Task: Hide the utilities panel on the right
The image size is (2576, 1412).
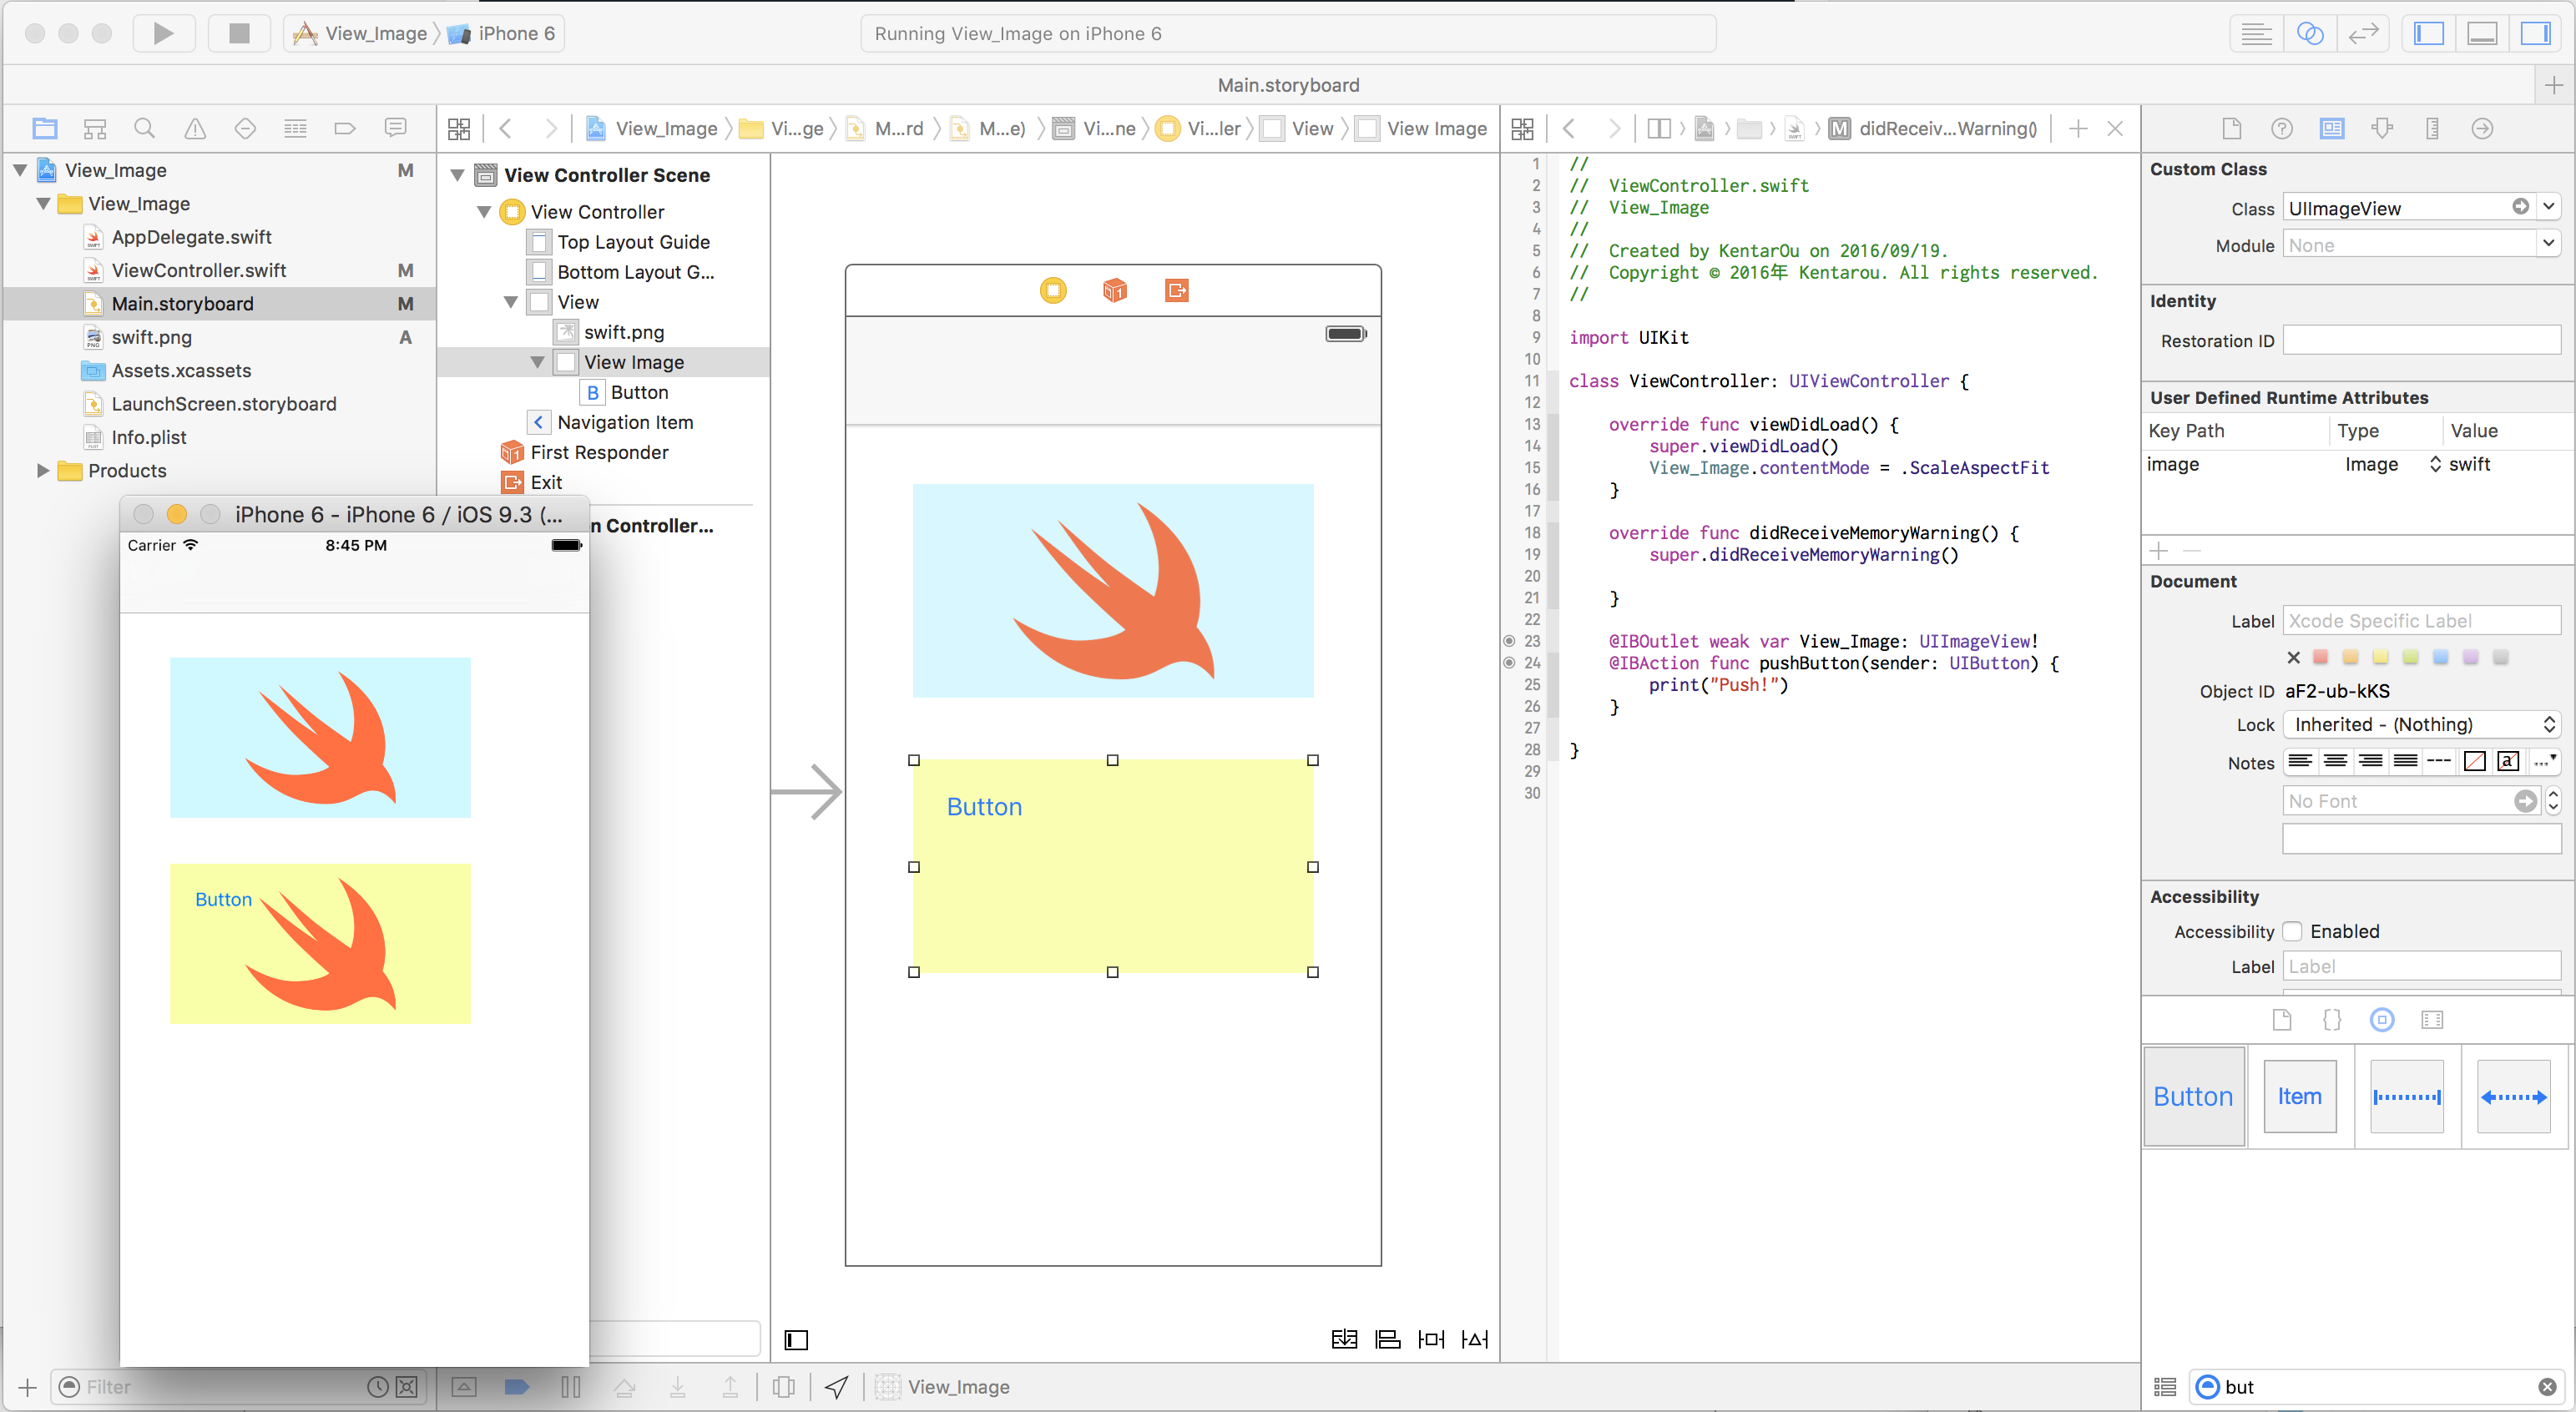Action: pyautogui.click(x=2535, y=33)
